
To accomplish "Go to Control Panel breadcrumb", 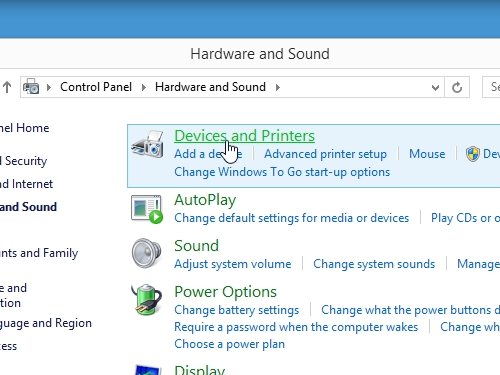I will tap(96, 87).
